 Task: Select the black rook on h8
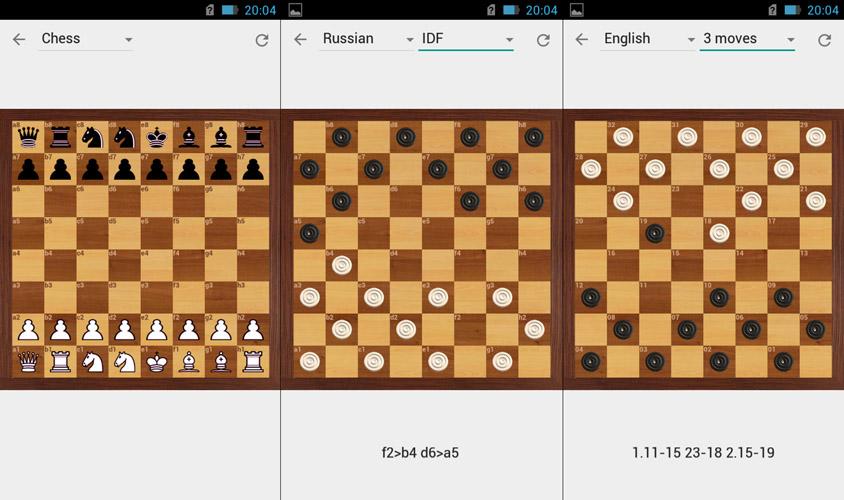[x=253, y=137]
